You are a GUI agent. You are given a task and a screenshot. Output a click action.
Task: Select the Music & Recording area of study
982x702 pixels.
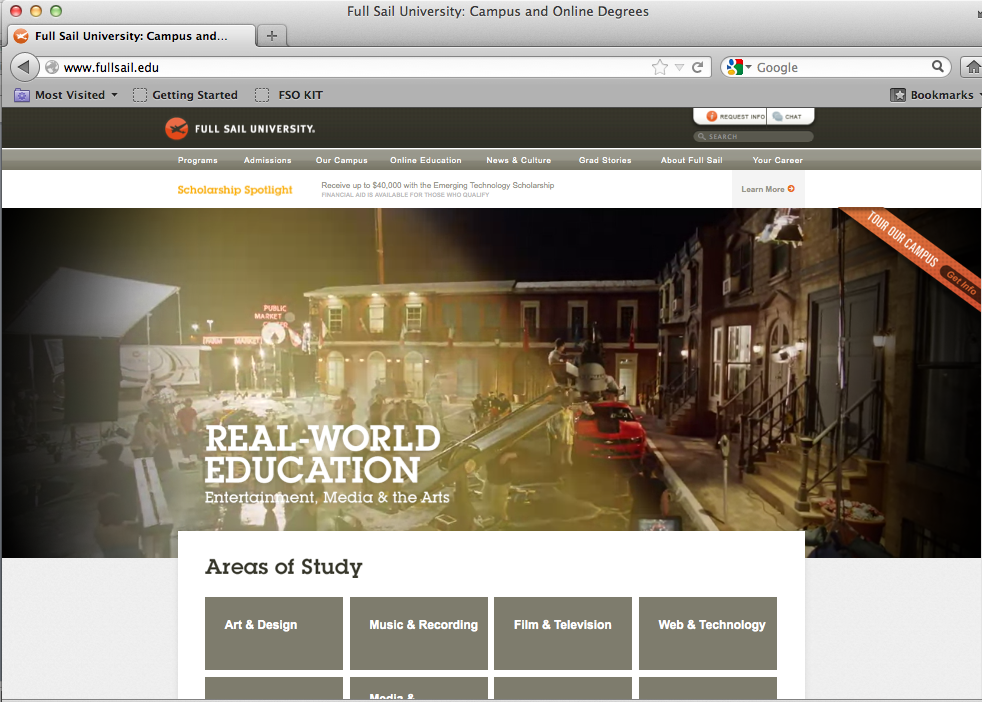(x=419, y=633)
